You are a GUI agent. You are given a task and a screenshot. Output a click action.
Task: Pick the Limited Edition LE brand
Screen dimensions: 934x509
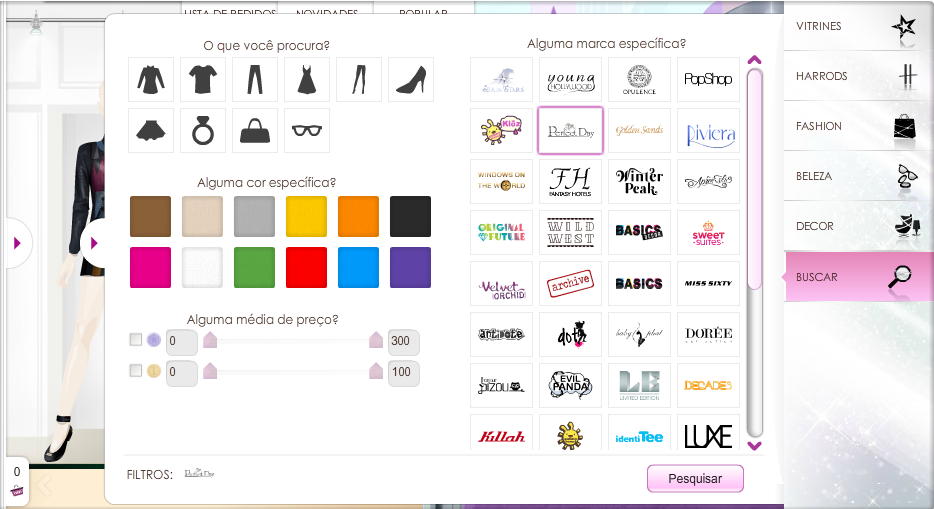(x=639, y=386)
